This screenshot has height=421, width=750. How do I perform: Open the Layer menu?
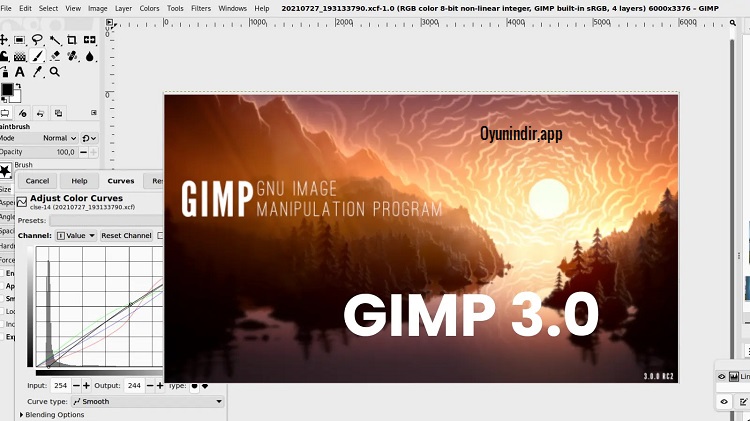(123, 8)
